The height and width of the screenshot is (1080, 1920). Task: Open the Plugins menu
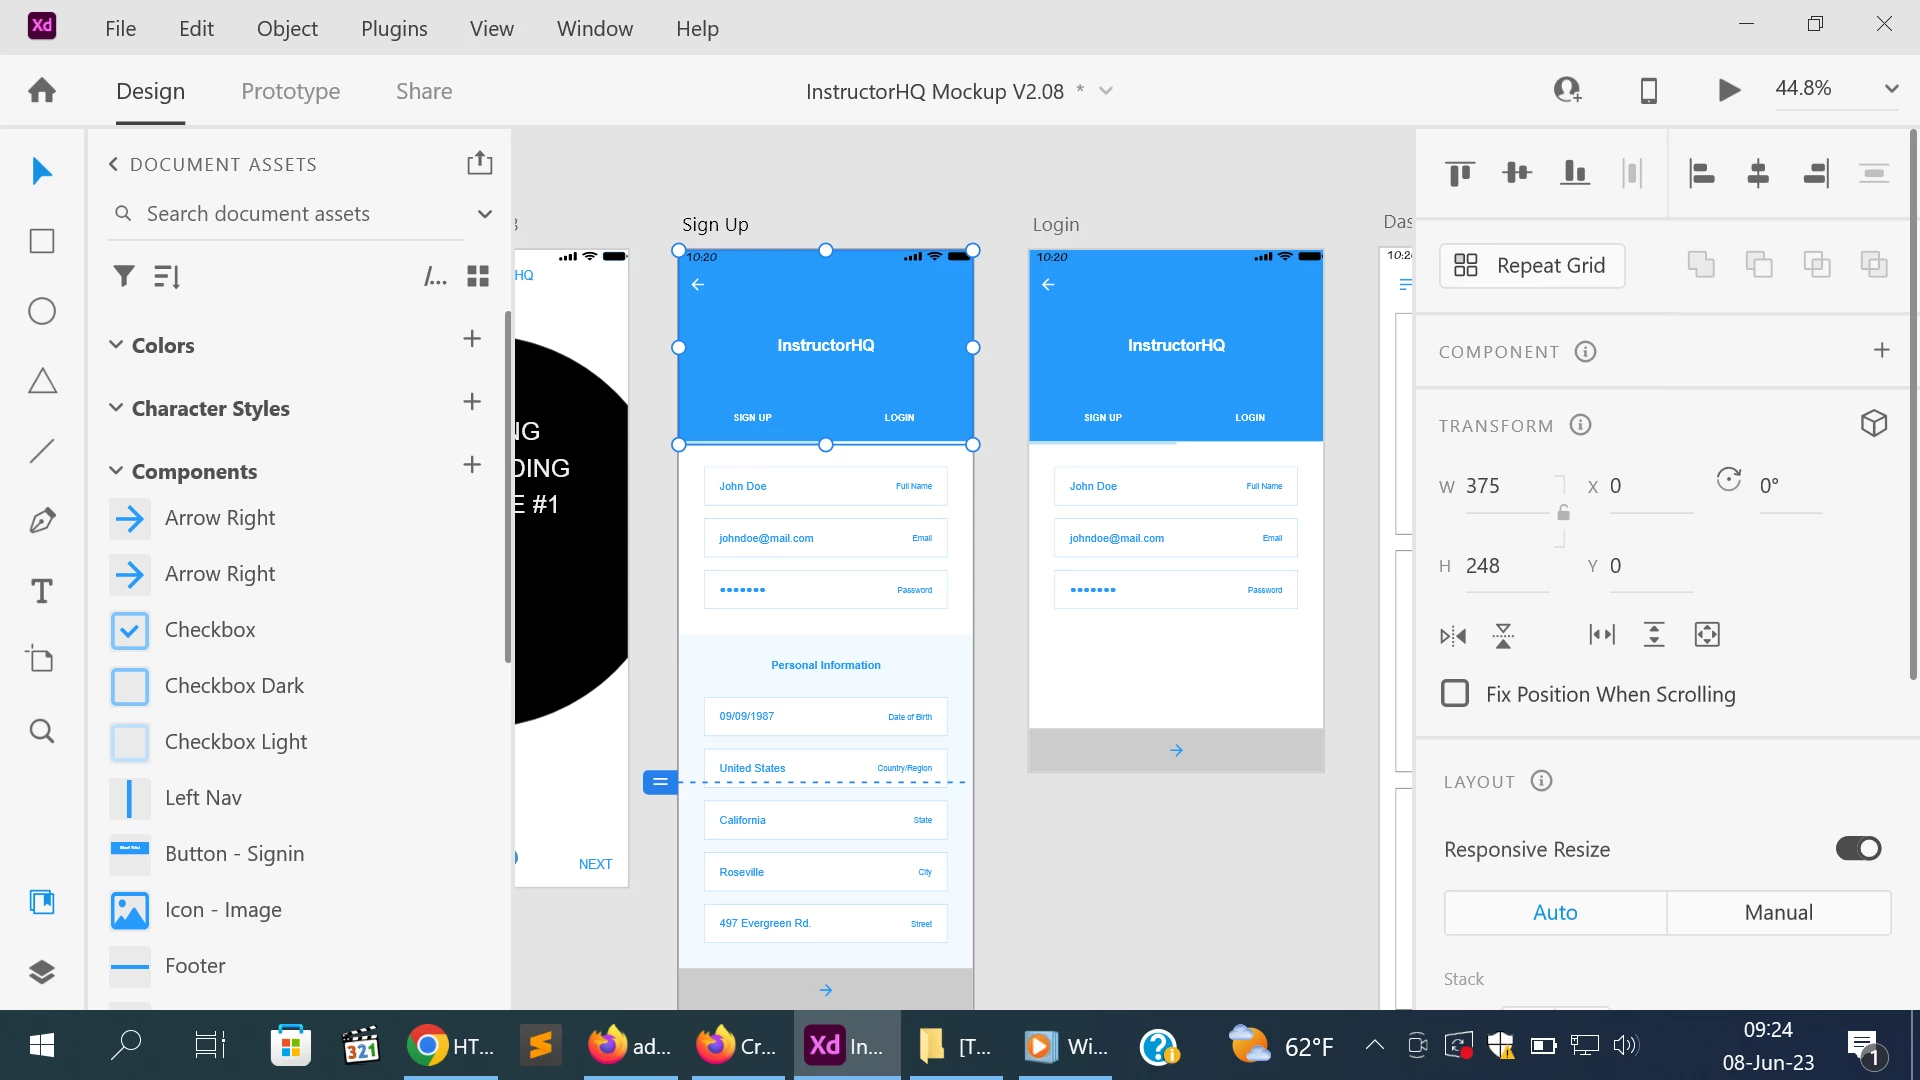point(394,28)
